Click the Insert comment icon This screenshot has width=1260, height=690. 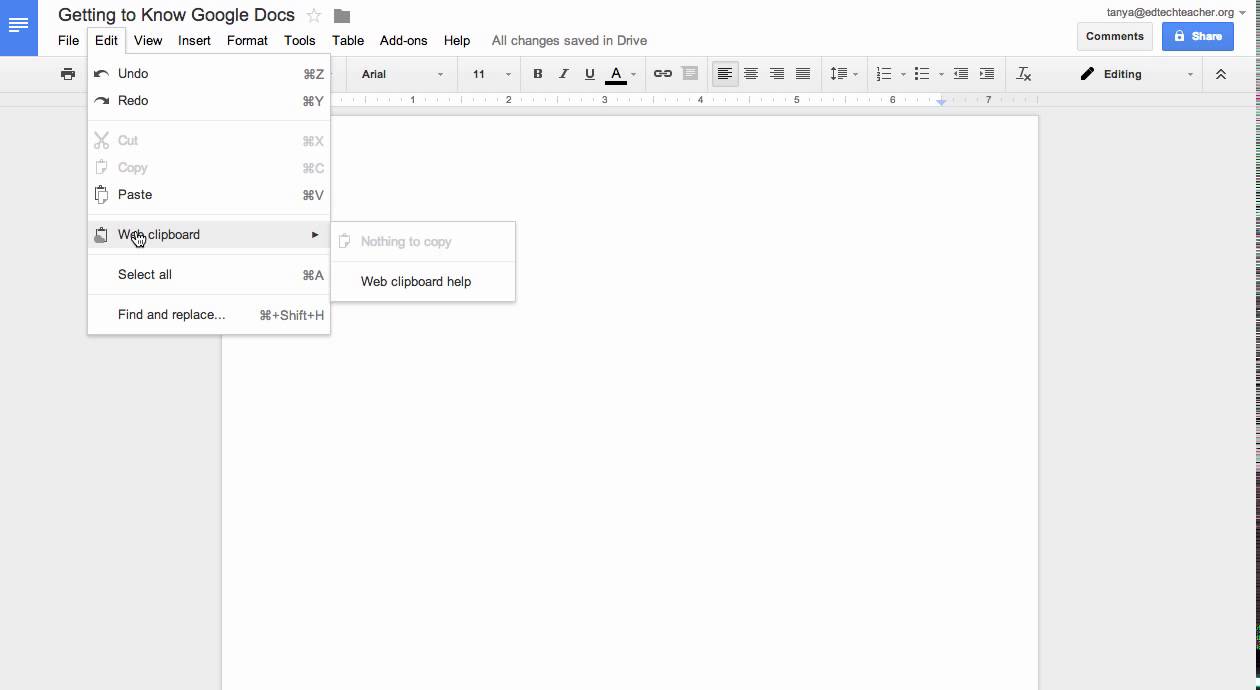tap(689, 74)
